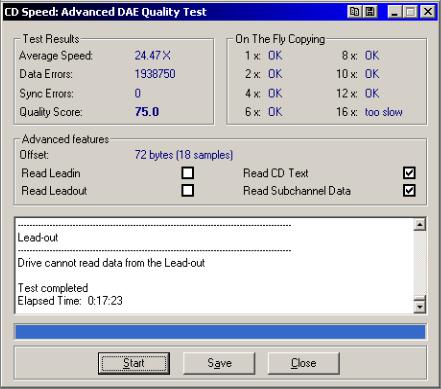441x389 pixels.
Task: Click the floppy disk save icon
Action: pyautogui.click(x=370, y=12)
